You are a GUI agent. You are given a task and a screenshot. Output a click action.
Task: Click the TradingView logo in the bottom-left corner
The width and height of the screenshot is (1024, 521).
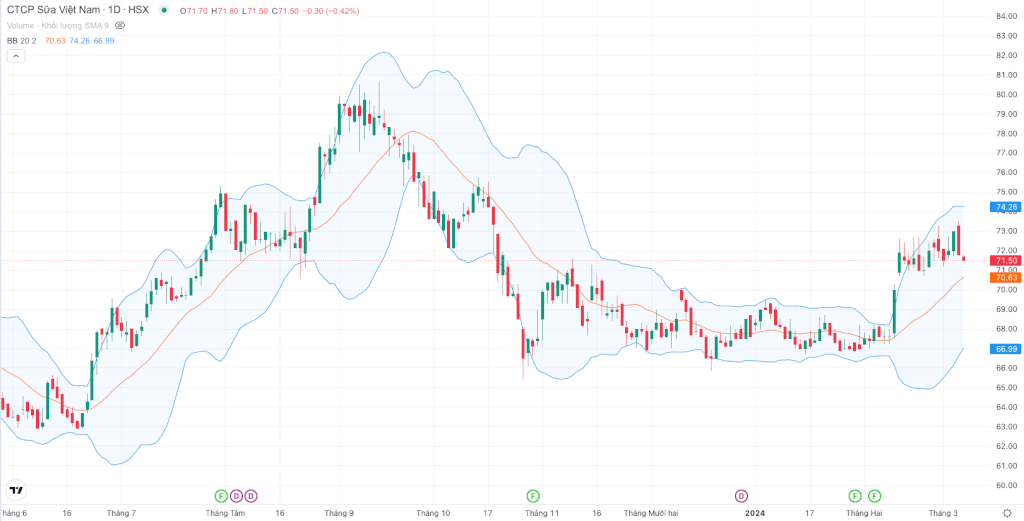16,490
